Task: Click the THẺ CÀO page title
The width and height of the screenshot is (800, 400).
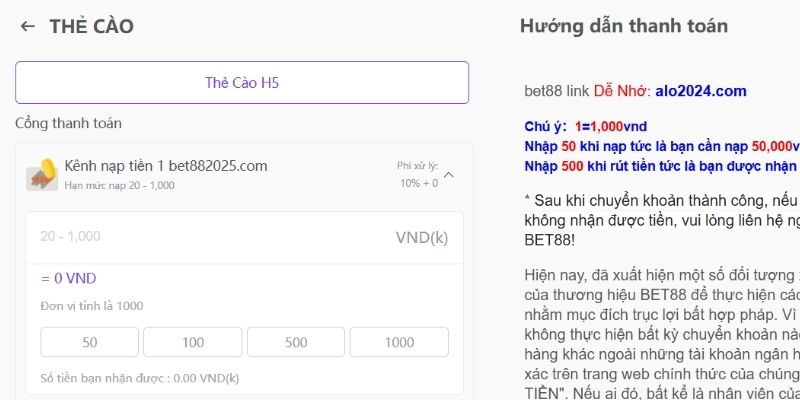Action: pyautogui.click(x=91, y=27)
